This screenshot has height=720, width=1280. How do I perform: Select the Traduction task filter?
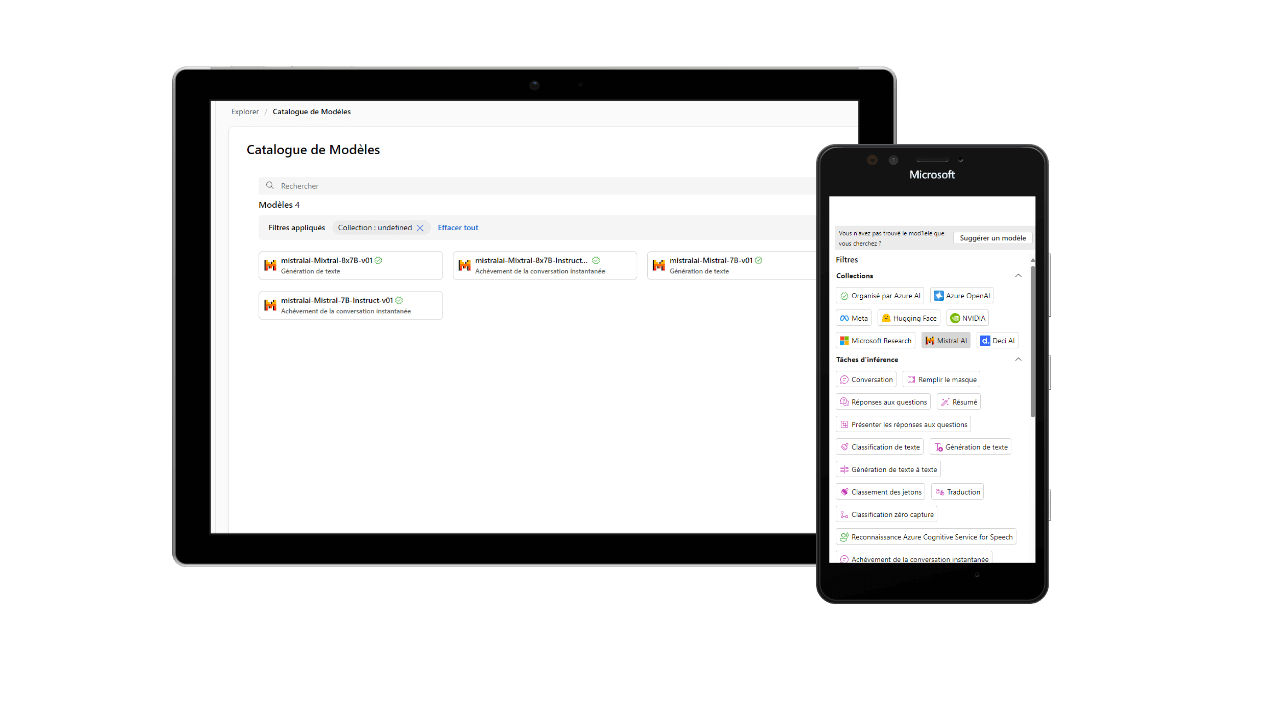point(958,492)
